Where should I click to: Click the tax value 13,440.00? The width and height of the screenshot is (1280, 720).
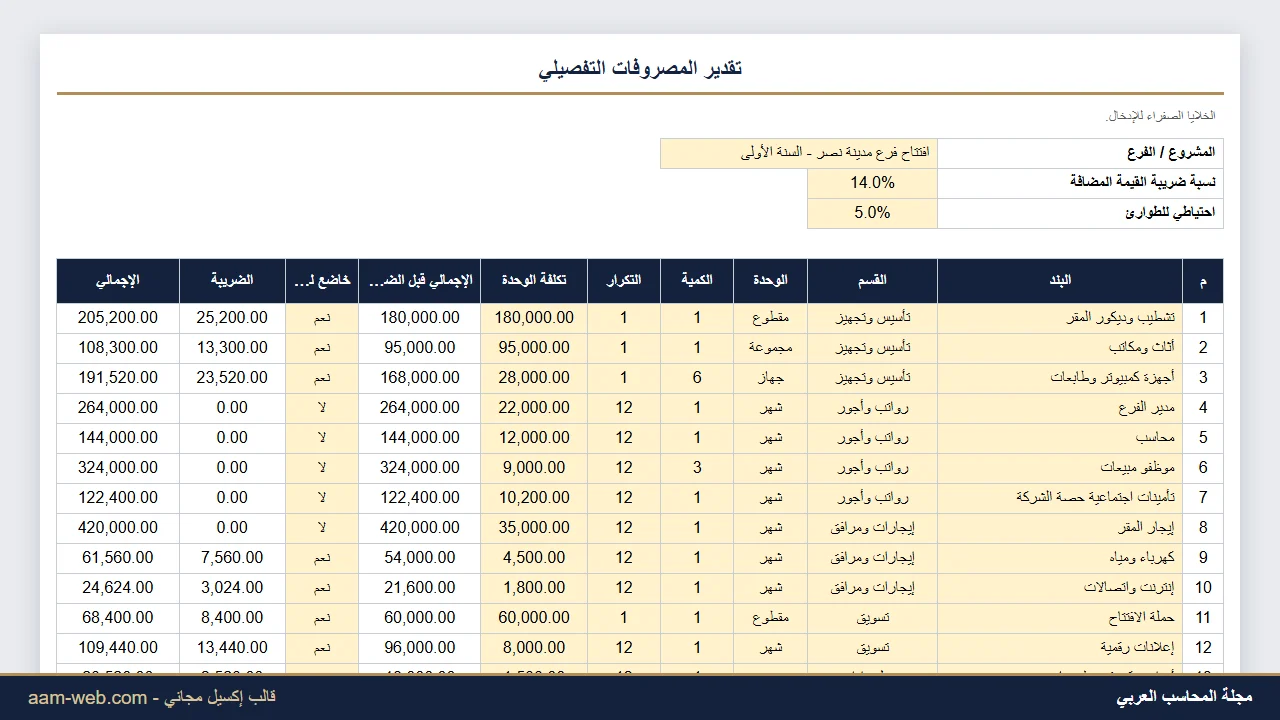tap(232, 648)
